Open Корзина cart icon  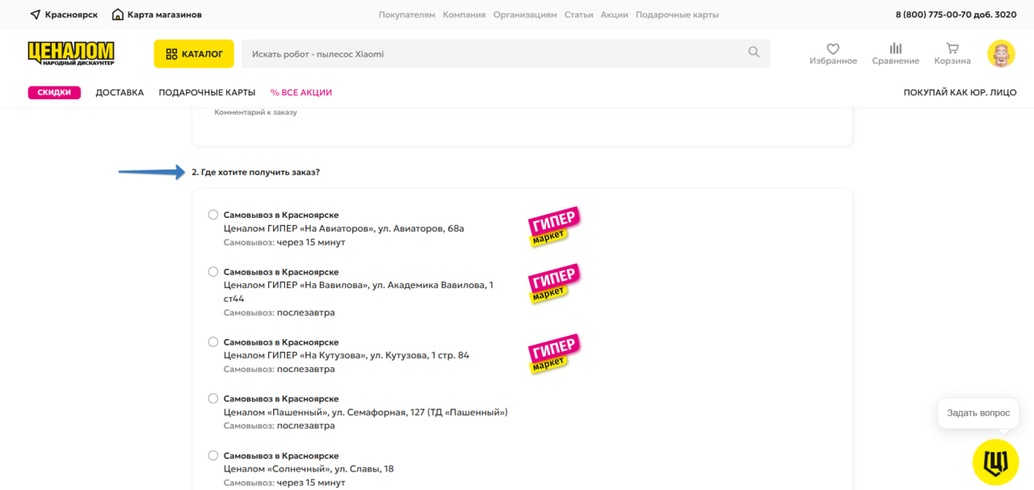click(x=952, y=48)
